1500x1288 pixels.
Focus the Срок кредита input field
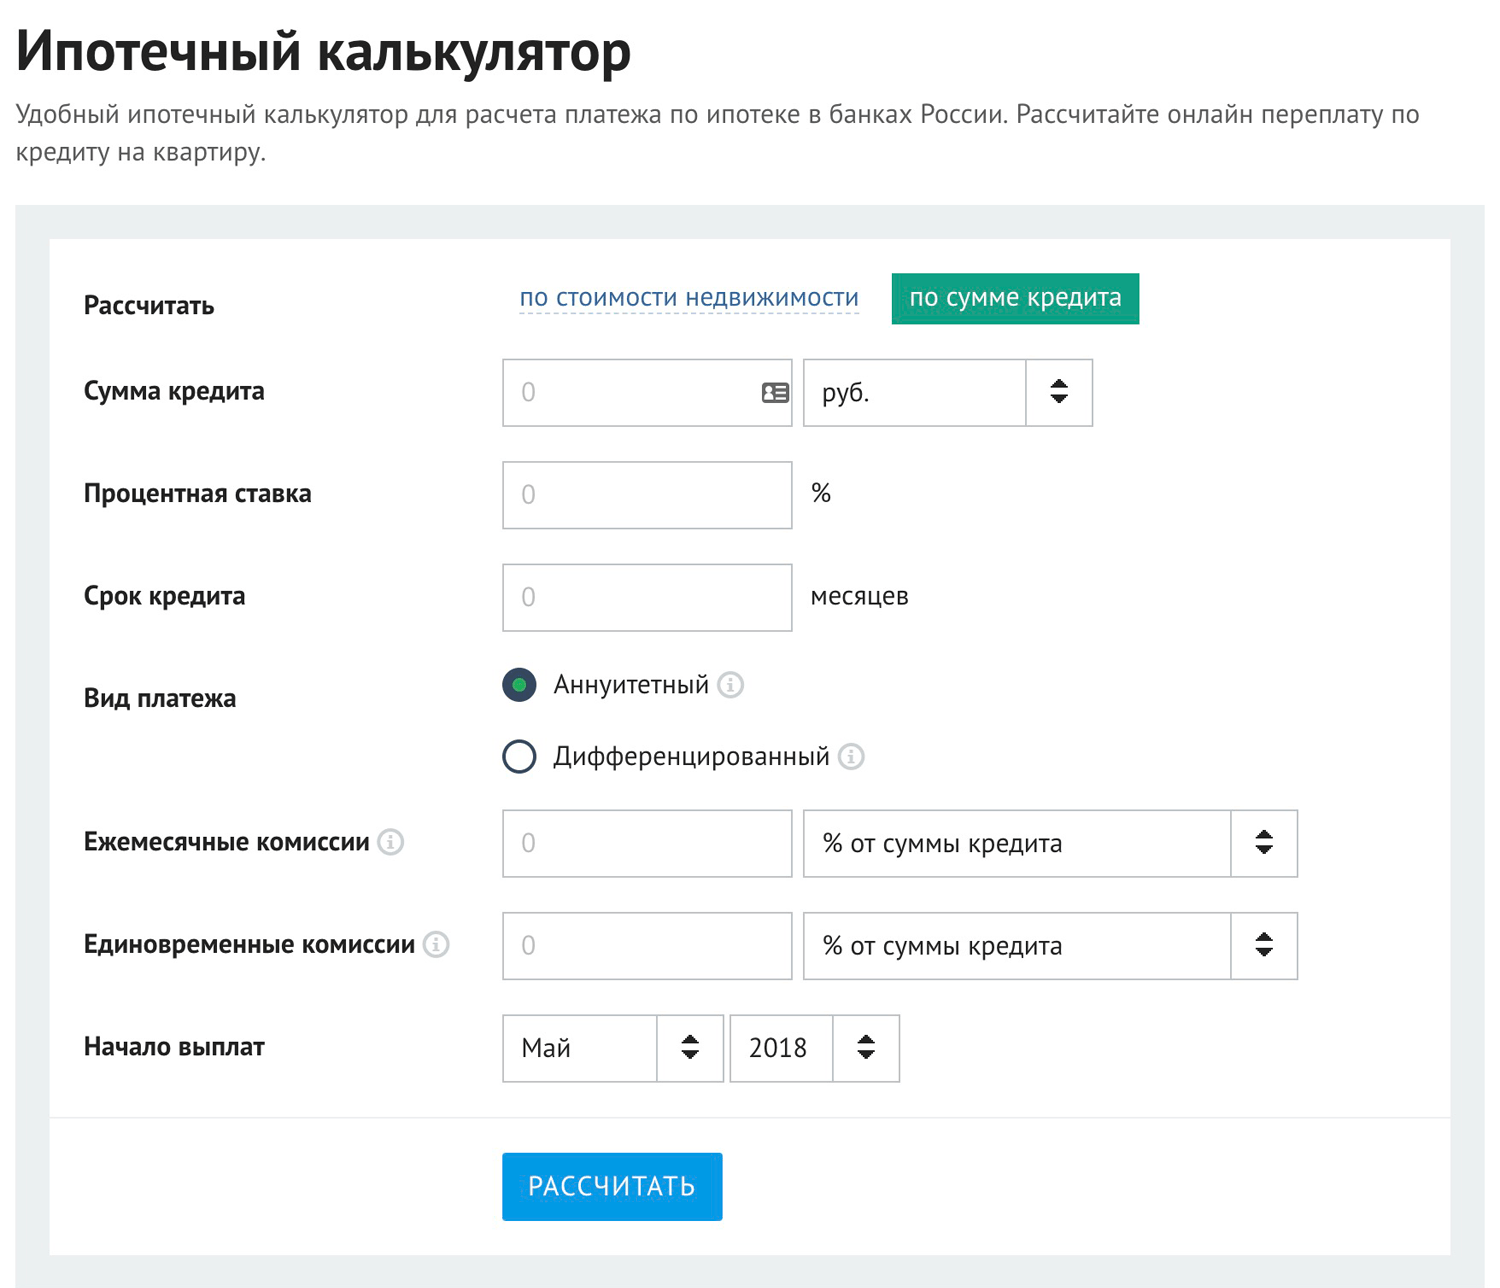coord(647,597)
